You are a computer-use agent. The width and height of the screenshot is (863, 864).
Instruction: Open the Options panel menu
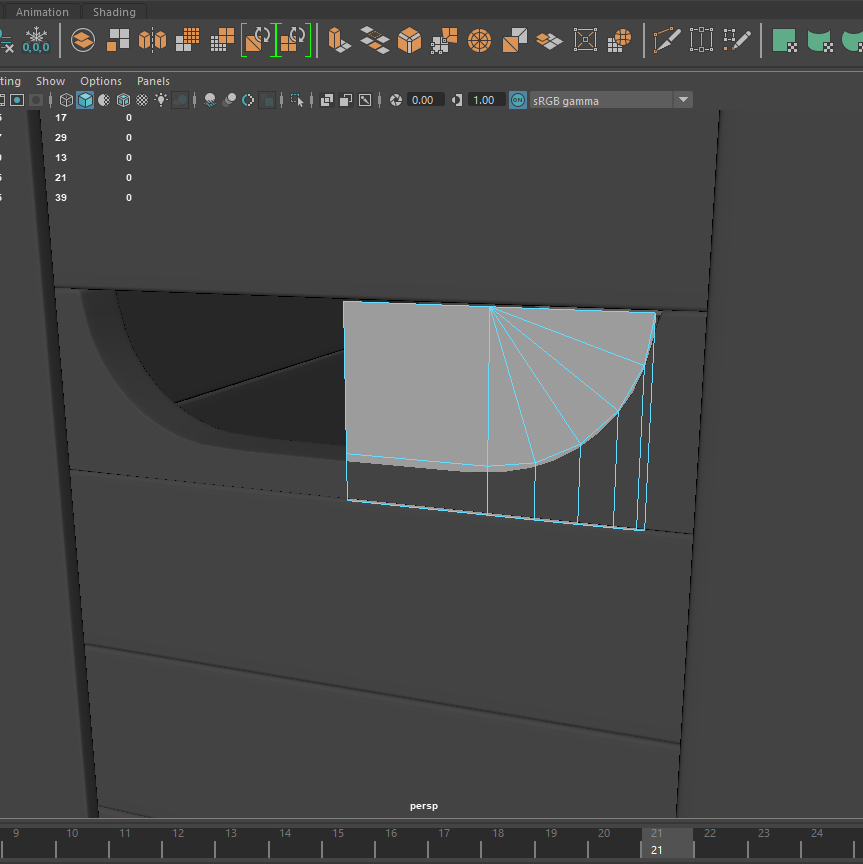click(x=101, y=81)
